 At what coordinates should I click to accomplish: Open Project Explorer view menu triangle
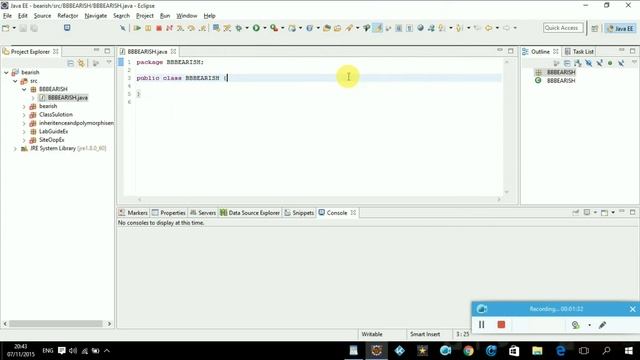point(109,62)
